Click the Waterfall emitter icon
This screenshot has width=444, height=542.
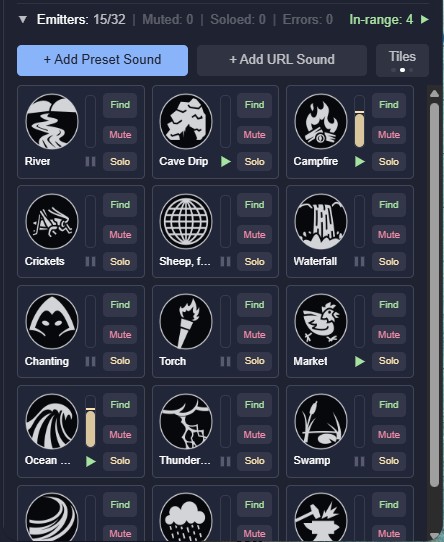(x=321, y=221)
